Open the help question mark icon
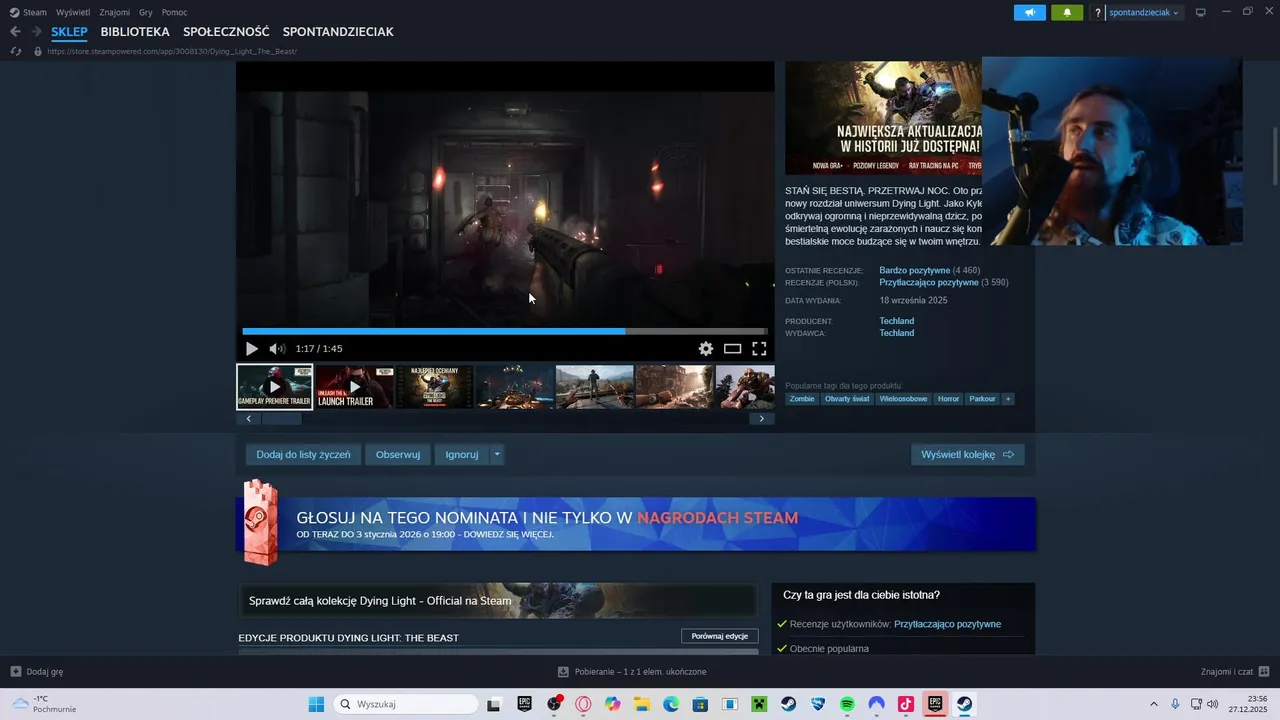Viewport: 1280px width, 720px height. point(1098,13)
